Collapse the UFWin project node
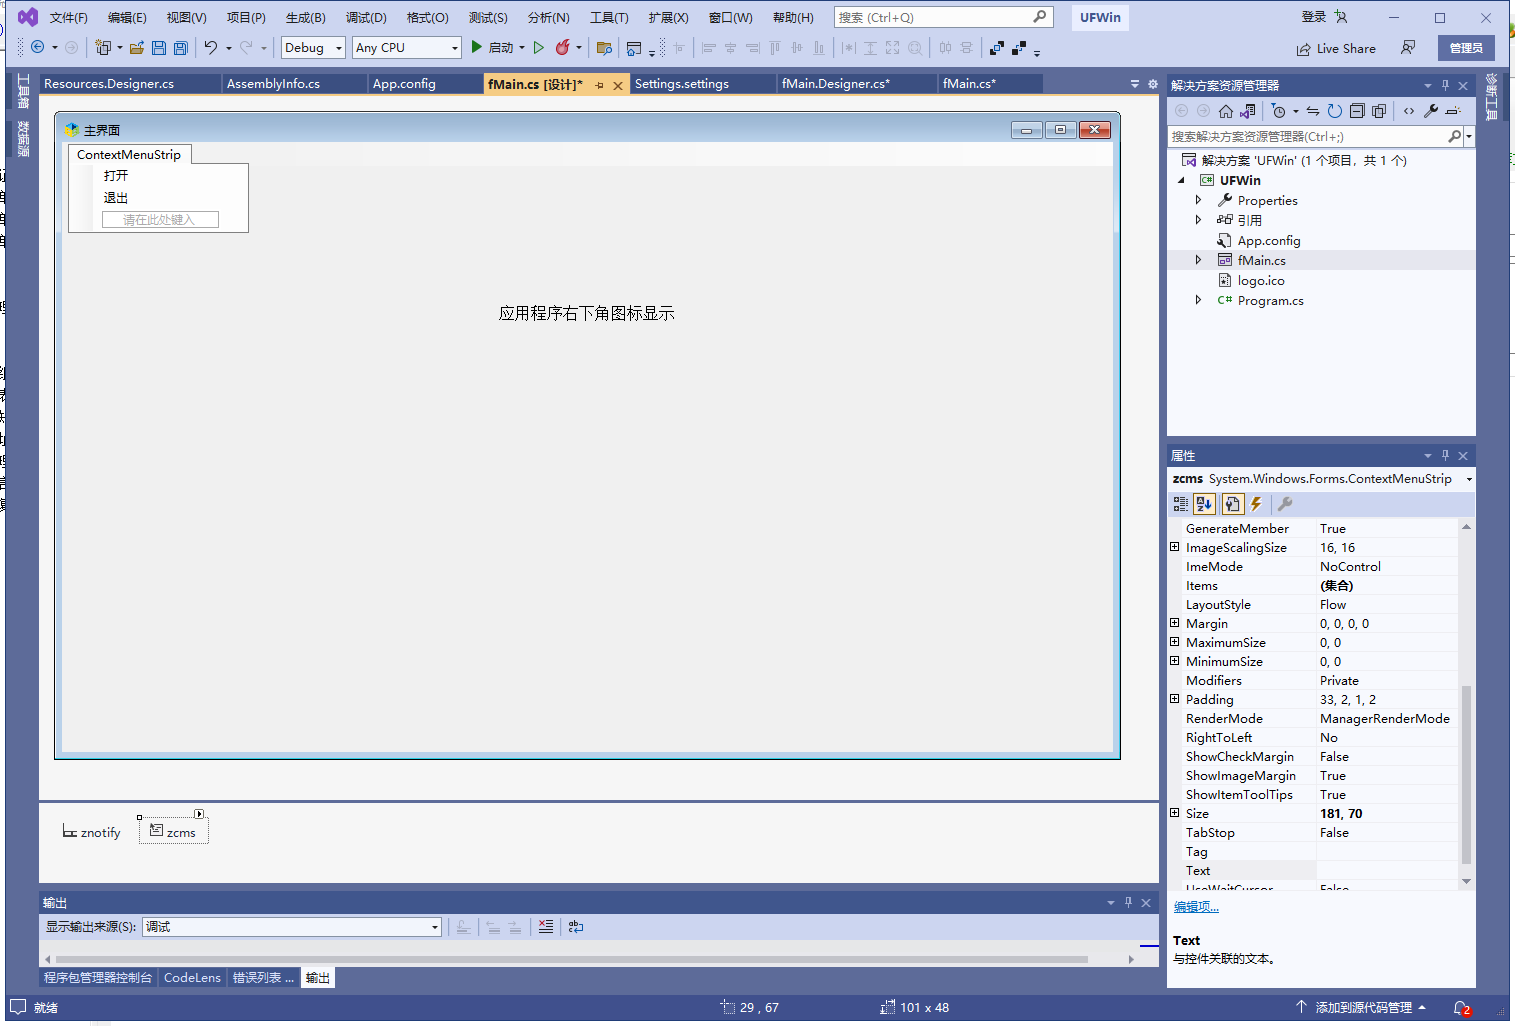 click(x=1181, y=180)
